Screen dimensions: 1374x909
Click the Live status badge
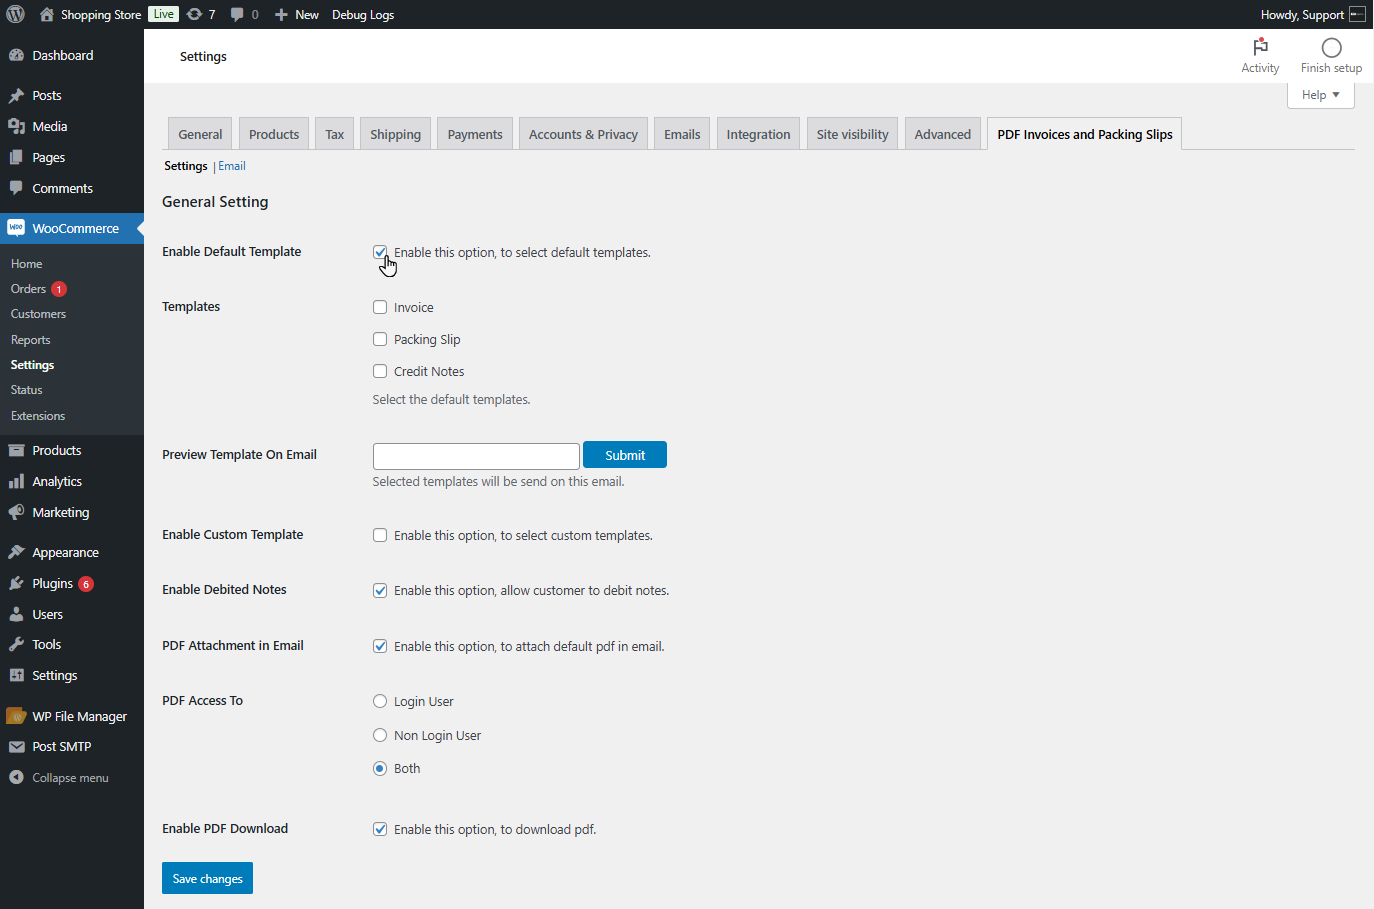[163, 14]
